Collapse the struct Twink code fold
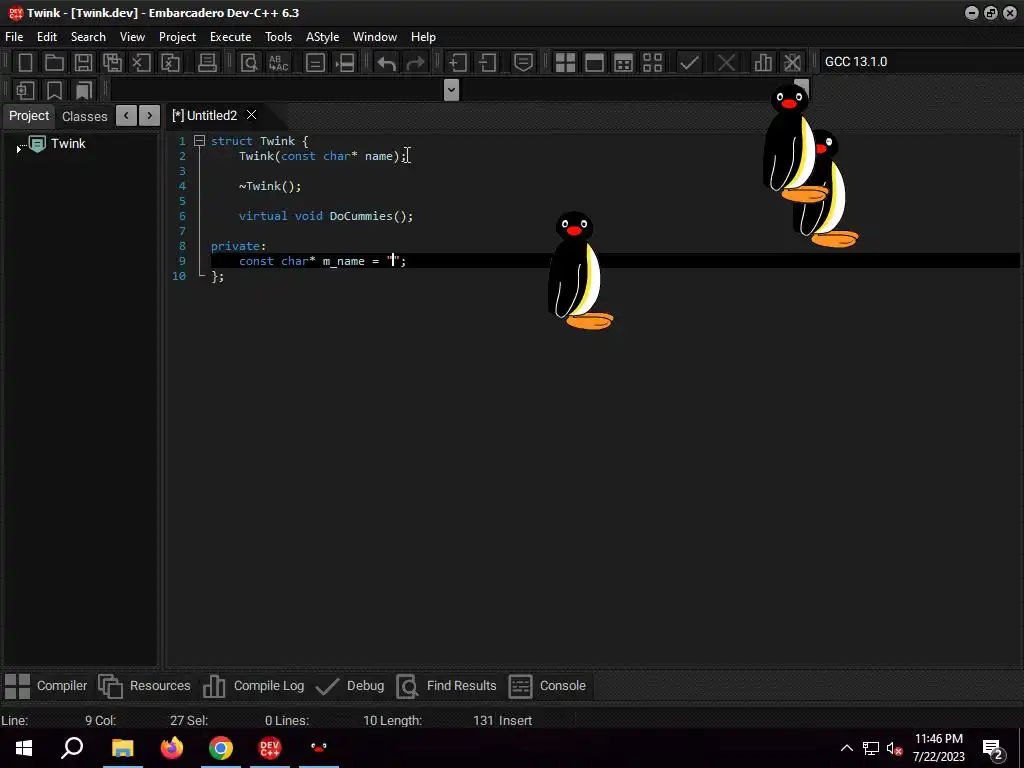 (199, 140)
